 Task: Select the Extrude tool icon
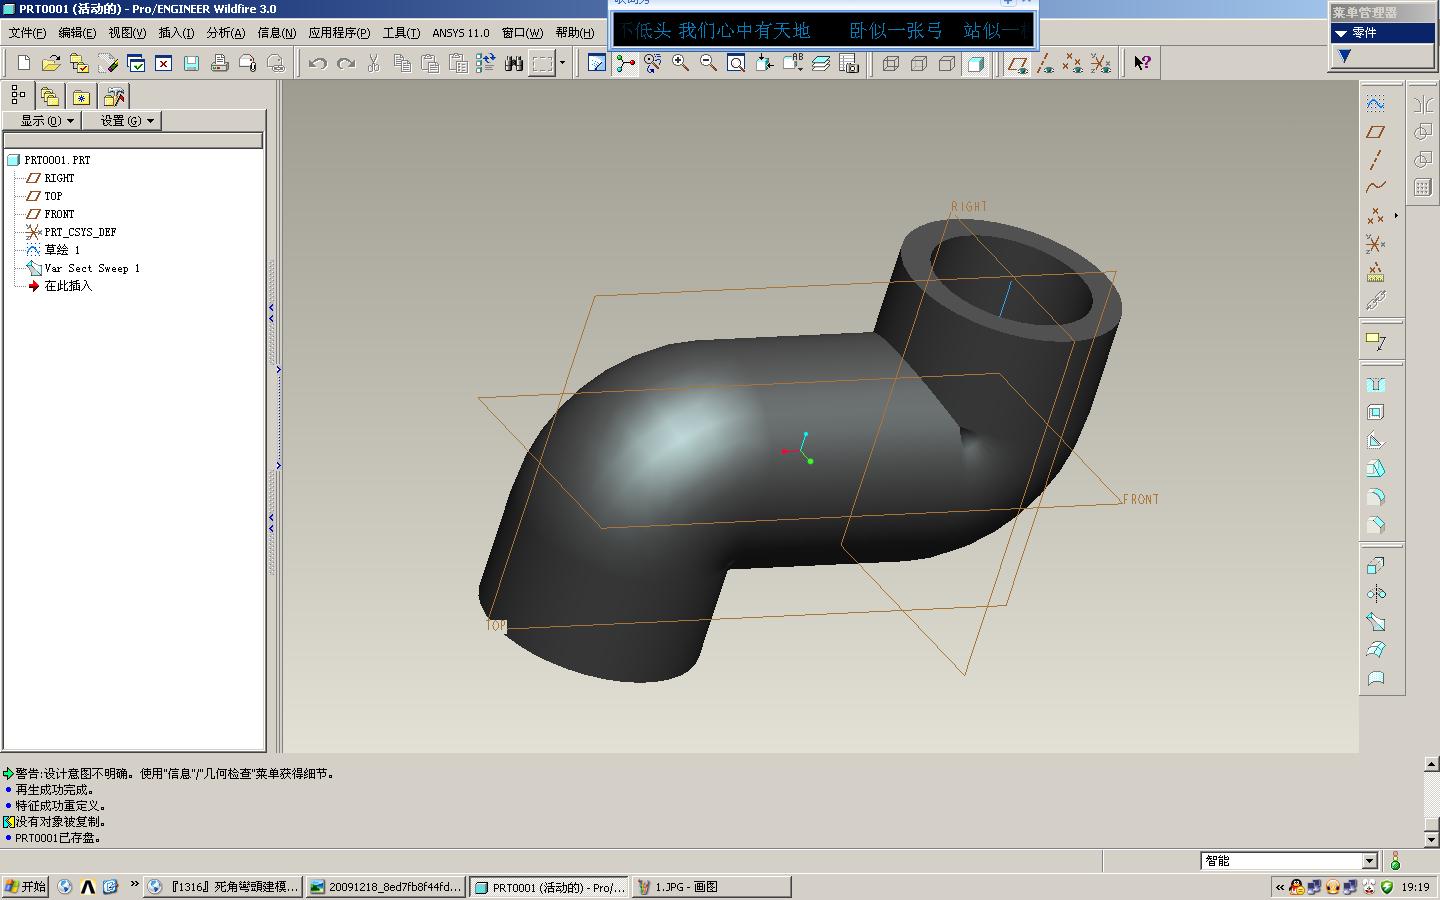click(x=1376, y=566)
